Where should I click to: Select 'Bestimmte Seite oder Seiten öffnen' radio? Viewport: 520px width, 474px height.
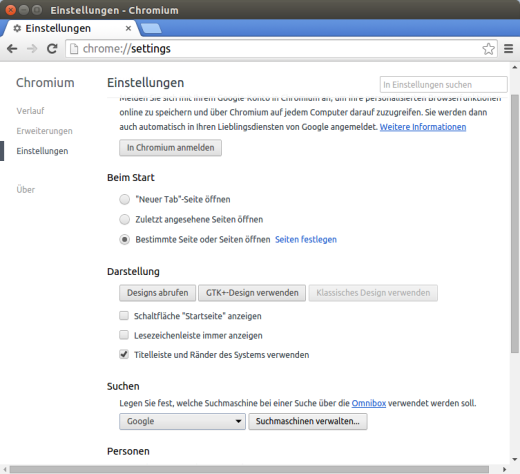pos(125,239)
